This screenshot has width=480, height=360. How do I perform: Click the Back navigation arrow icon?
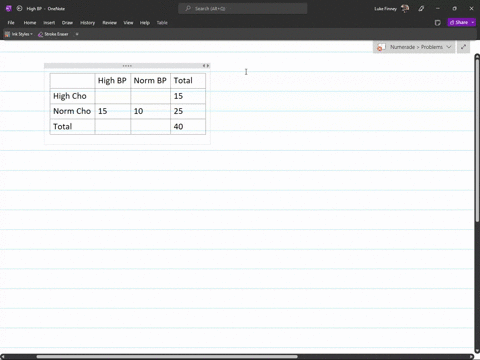point(19,9)
